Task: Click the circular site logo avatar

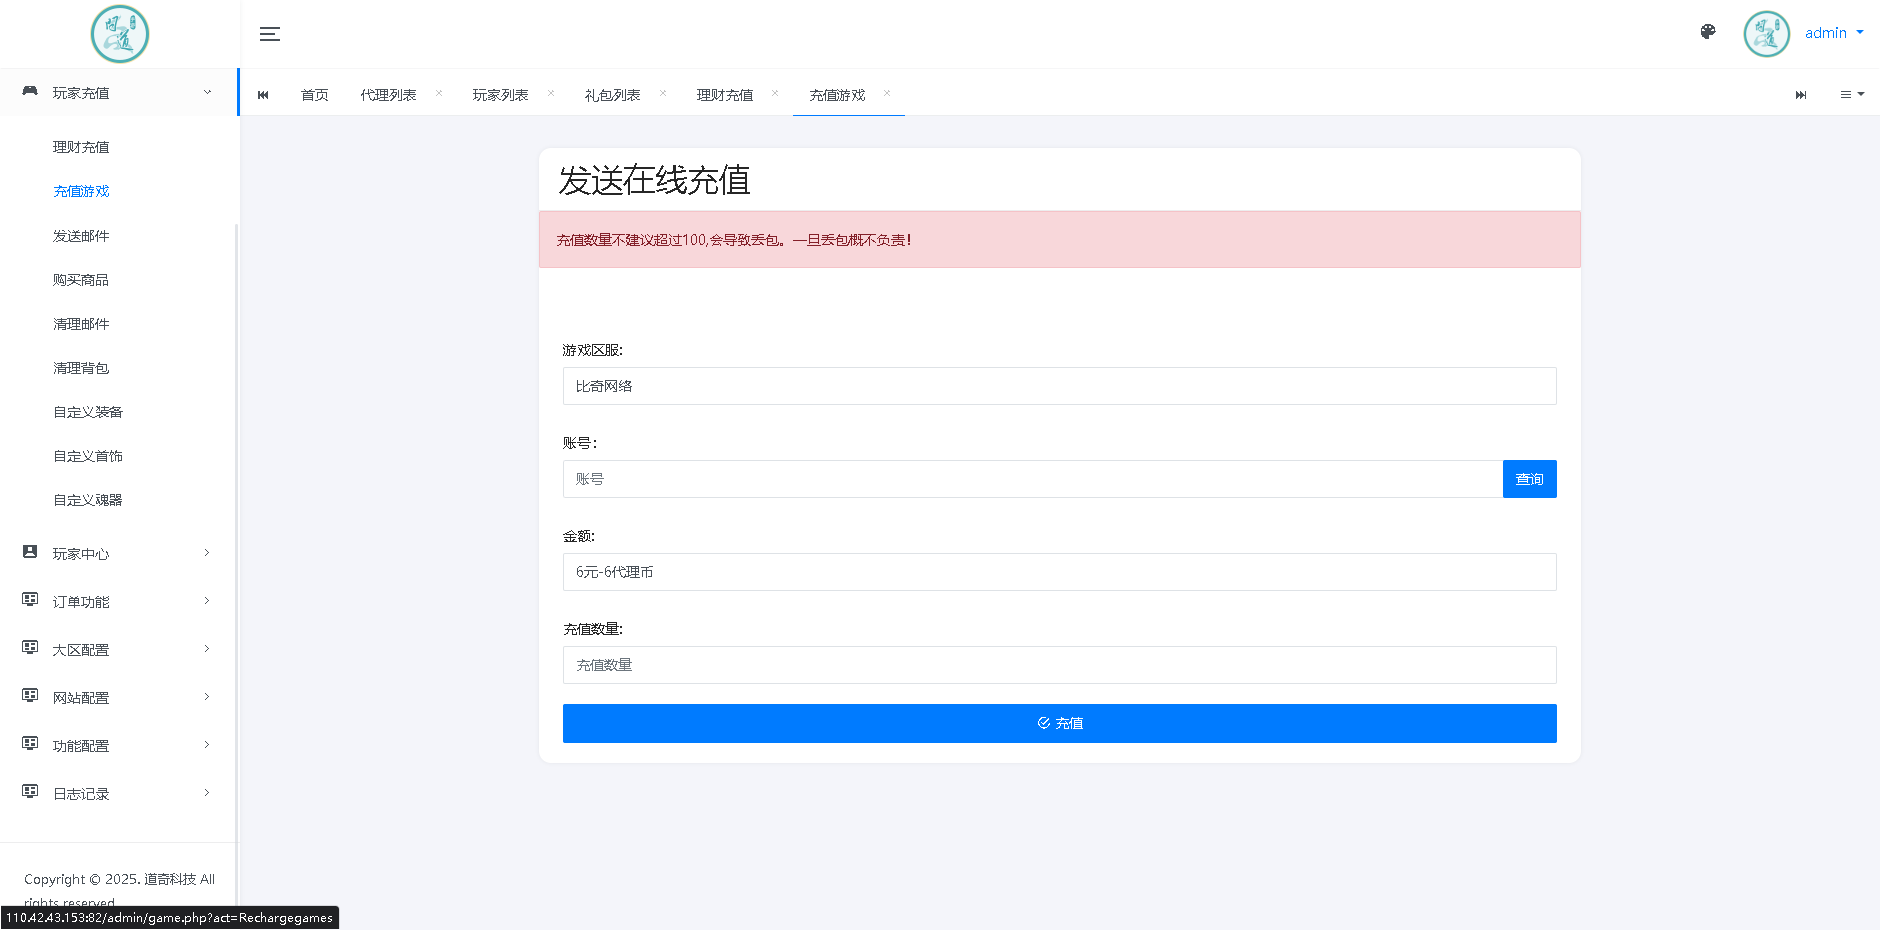Action: click(119, 33)
